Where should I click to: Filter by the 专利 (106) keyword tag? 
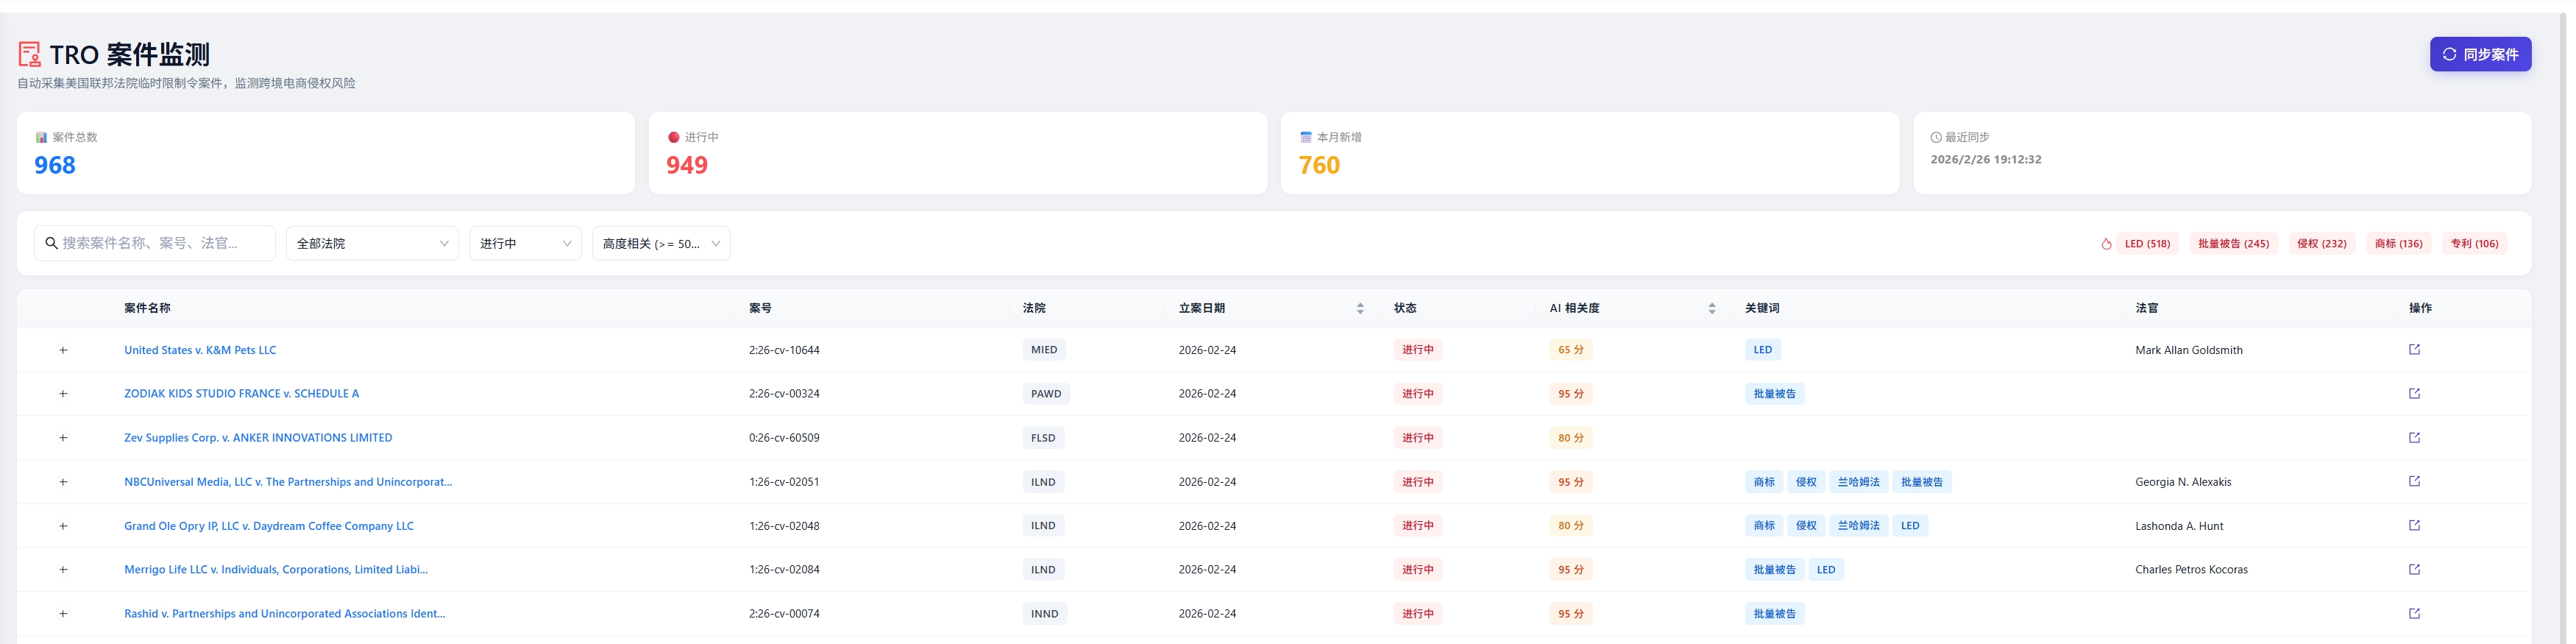point(2473,244)
